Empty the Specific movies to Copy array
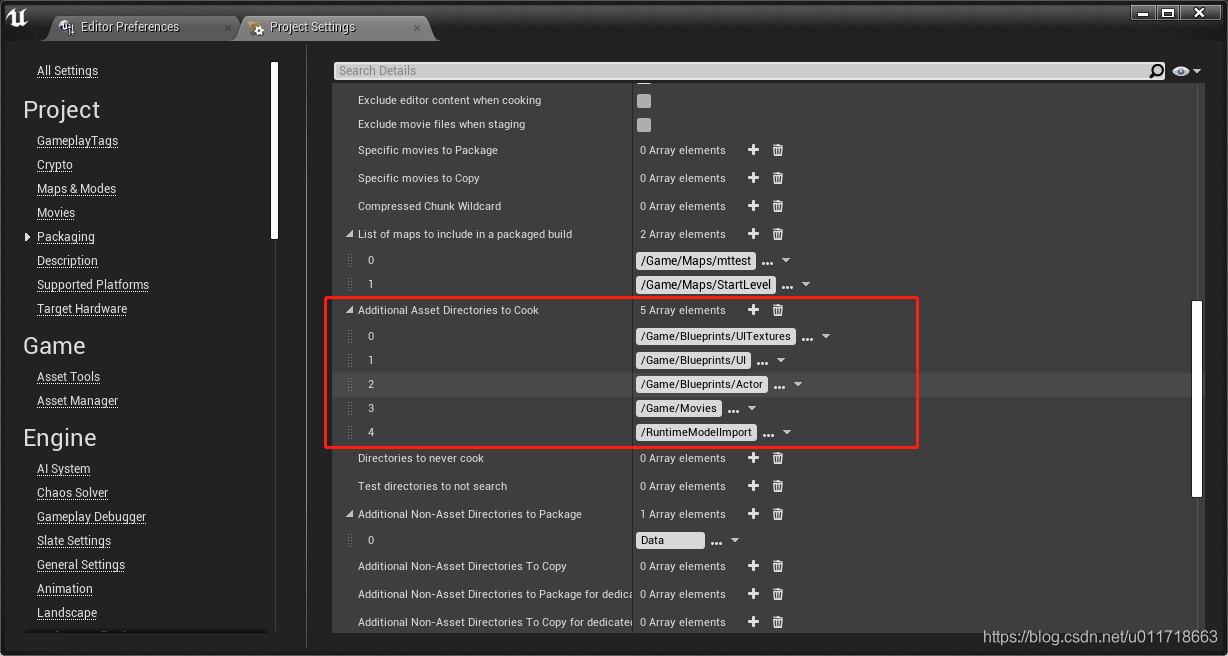The height and width of the screenshot is (656, 1228). tap(778, 178)
